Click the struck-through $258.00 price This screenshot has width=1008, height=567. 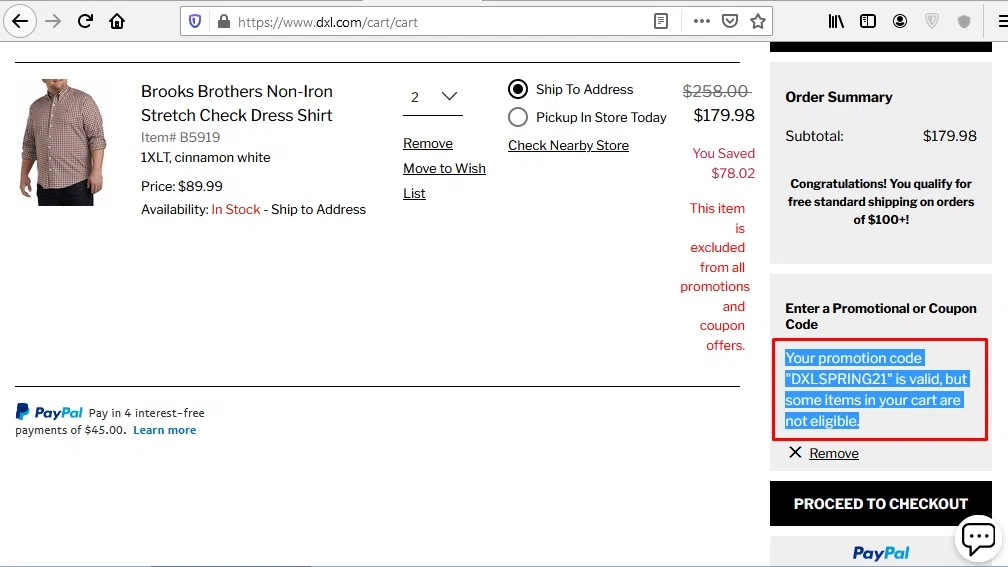point(716,91)
